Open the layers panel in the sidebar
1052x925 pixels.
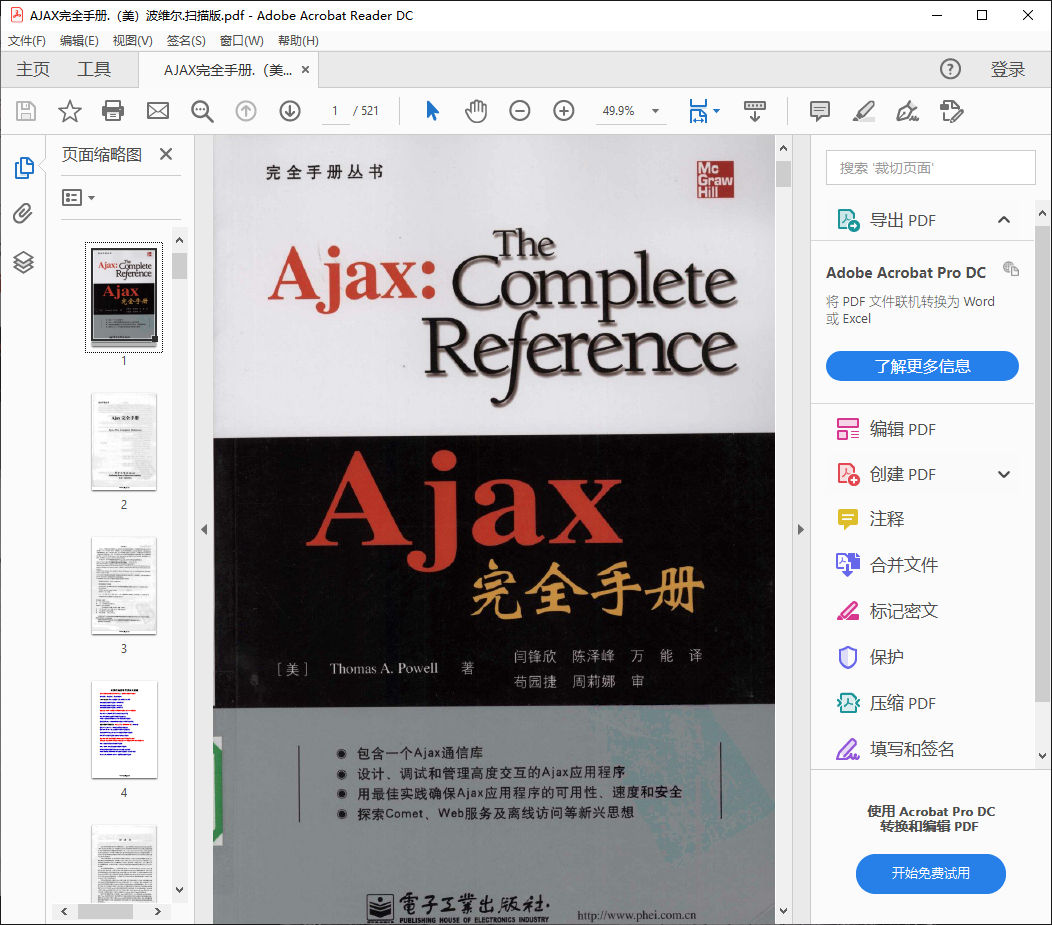(x=24, y=257)
